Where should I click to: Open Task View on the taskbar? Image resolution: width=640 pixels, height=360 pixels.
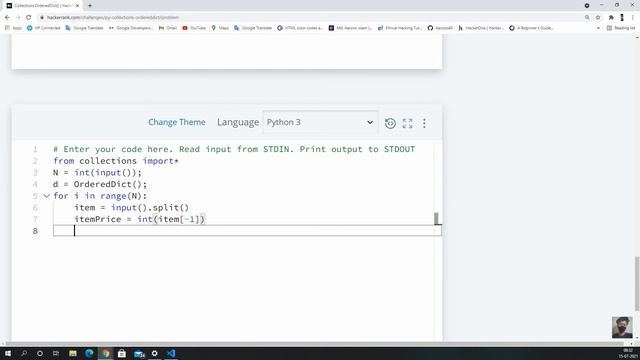56,353
